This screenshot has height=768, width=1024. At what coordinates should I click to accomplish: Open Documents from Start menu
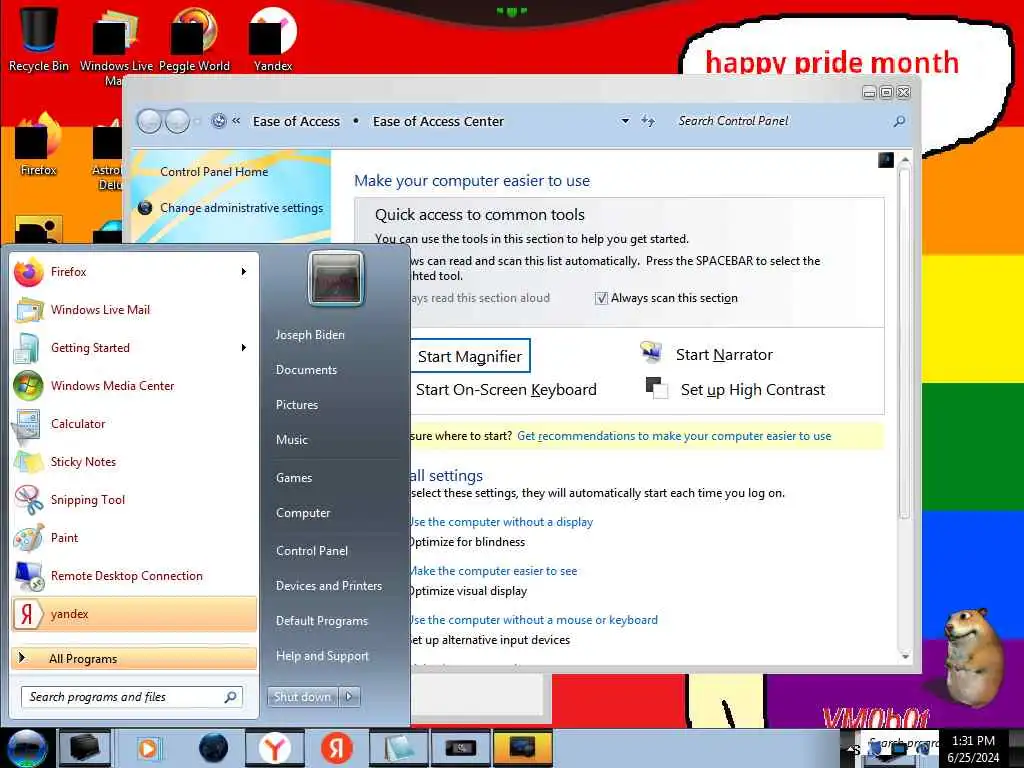point(306,370)
